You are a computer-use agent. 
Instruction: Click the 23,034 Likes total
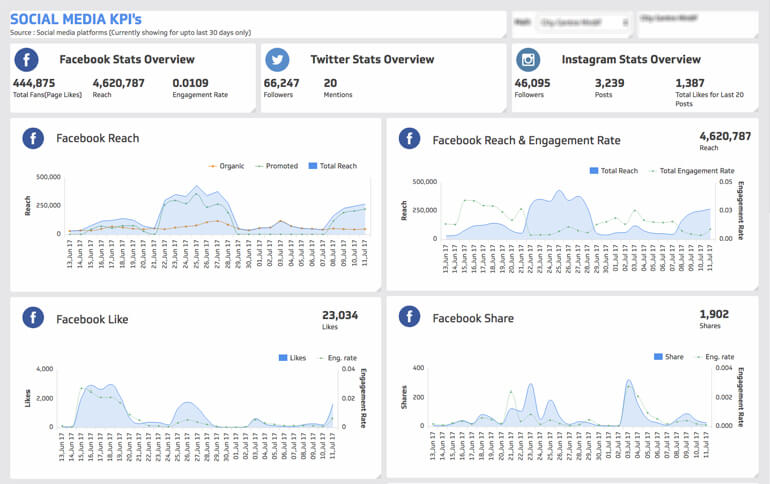click(x=340, y=315)
